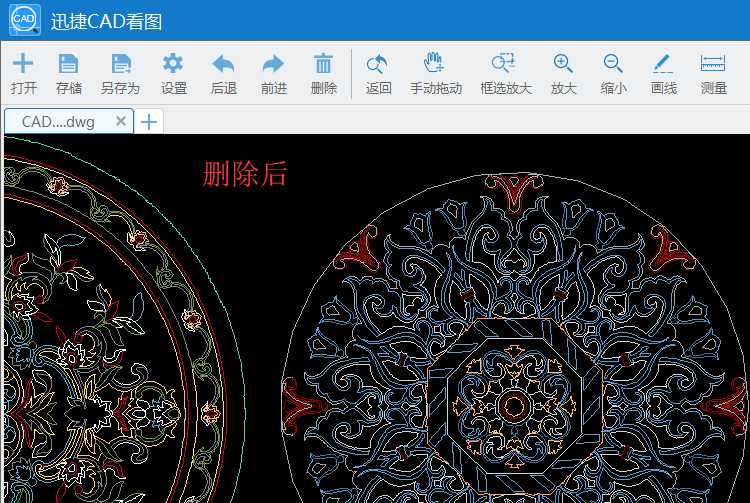Undo with the 后退 arrow
The width and height of the screenshot is (750, 503).
(x=223, y=64)
